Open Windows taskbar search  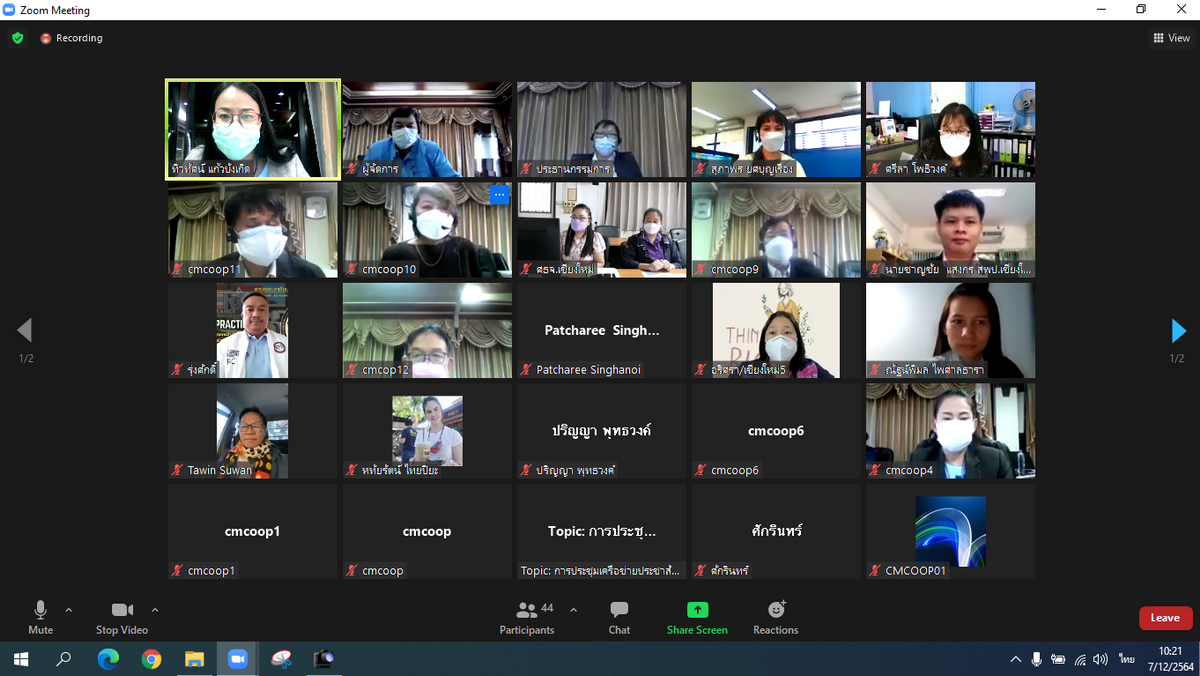point(64,659)
